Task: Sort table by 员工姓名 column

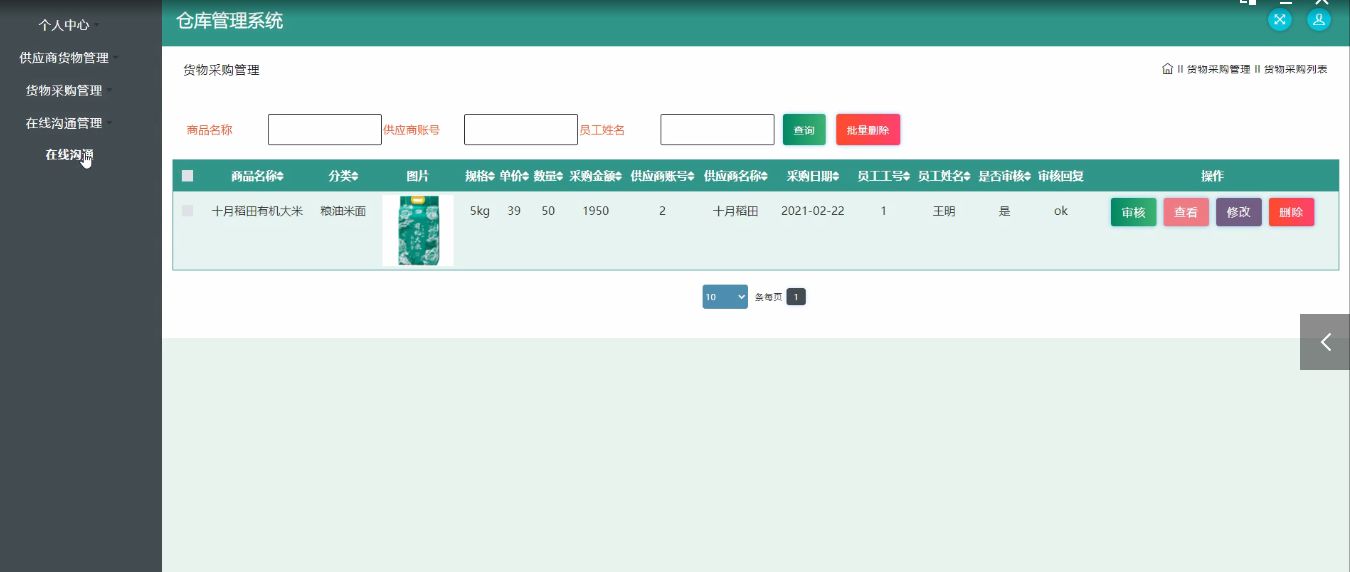Action: click(944, 176)
